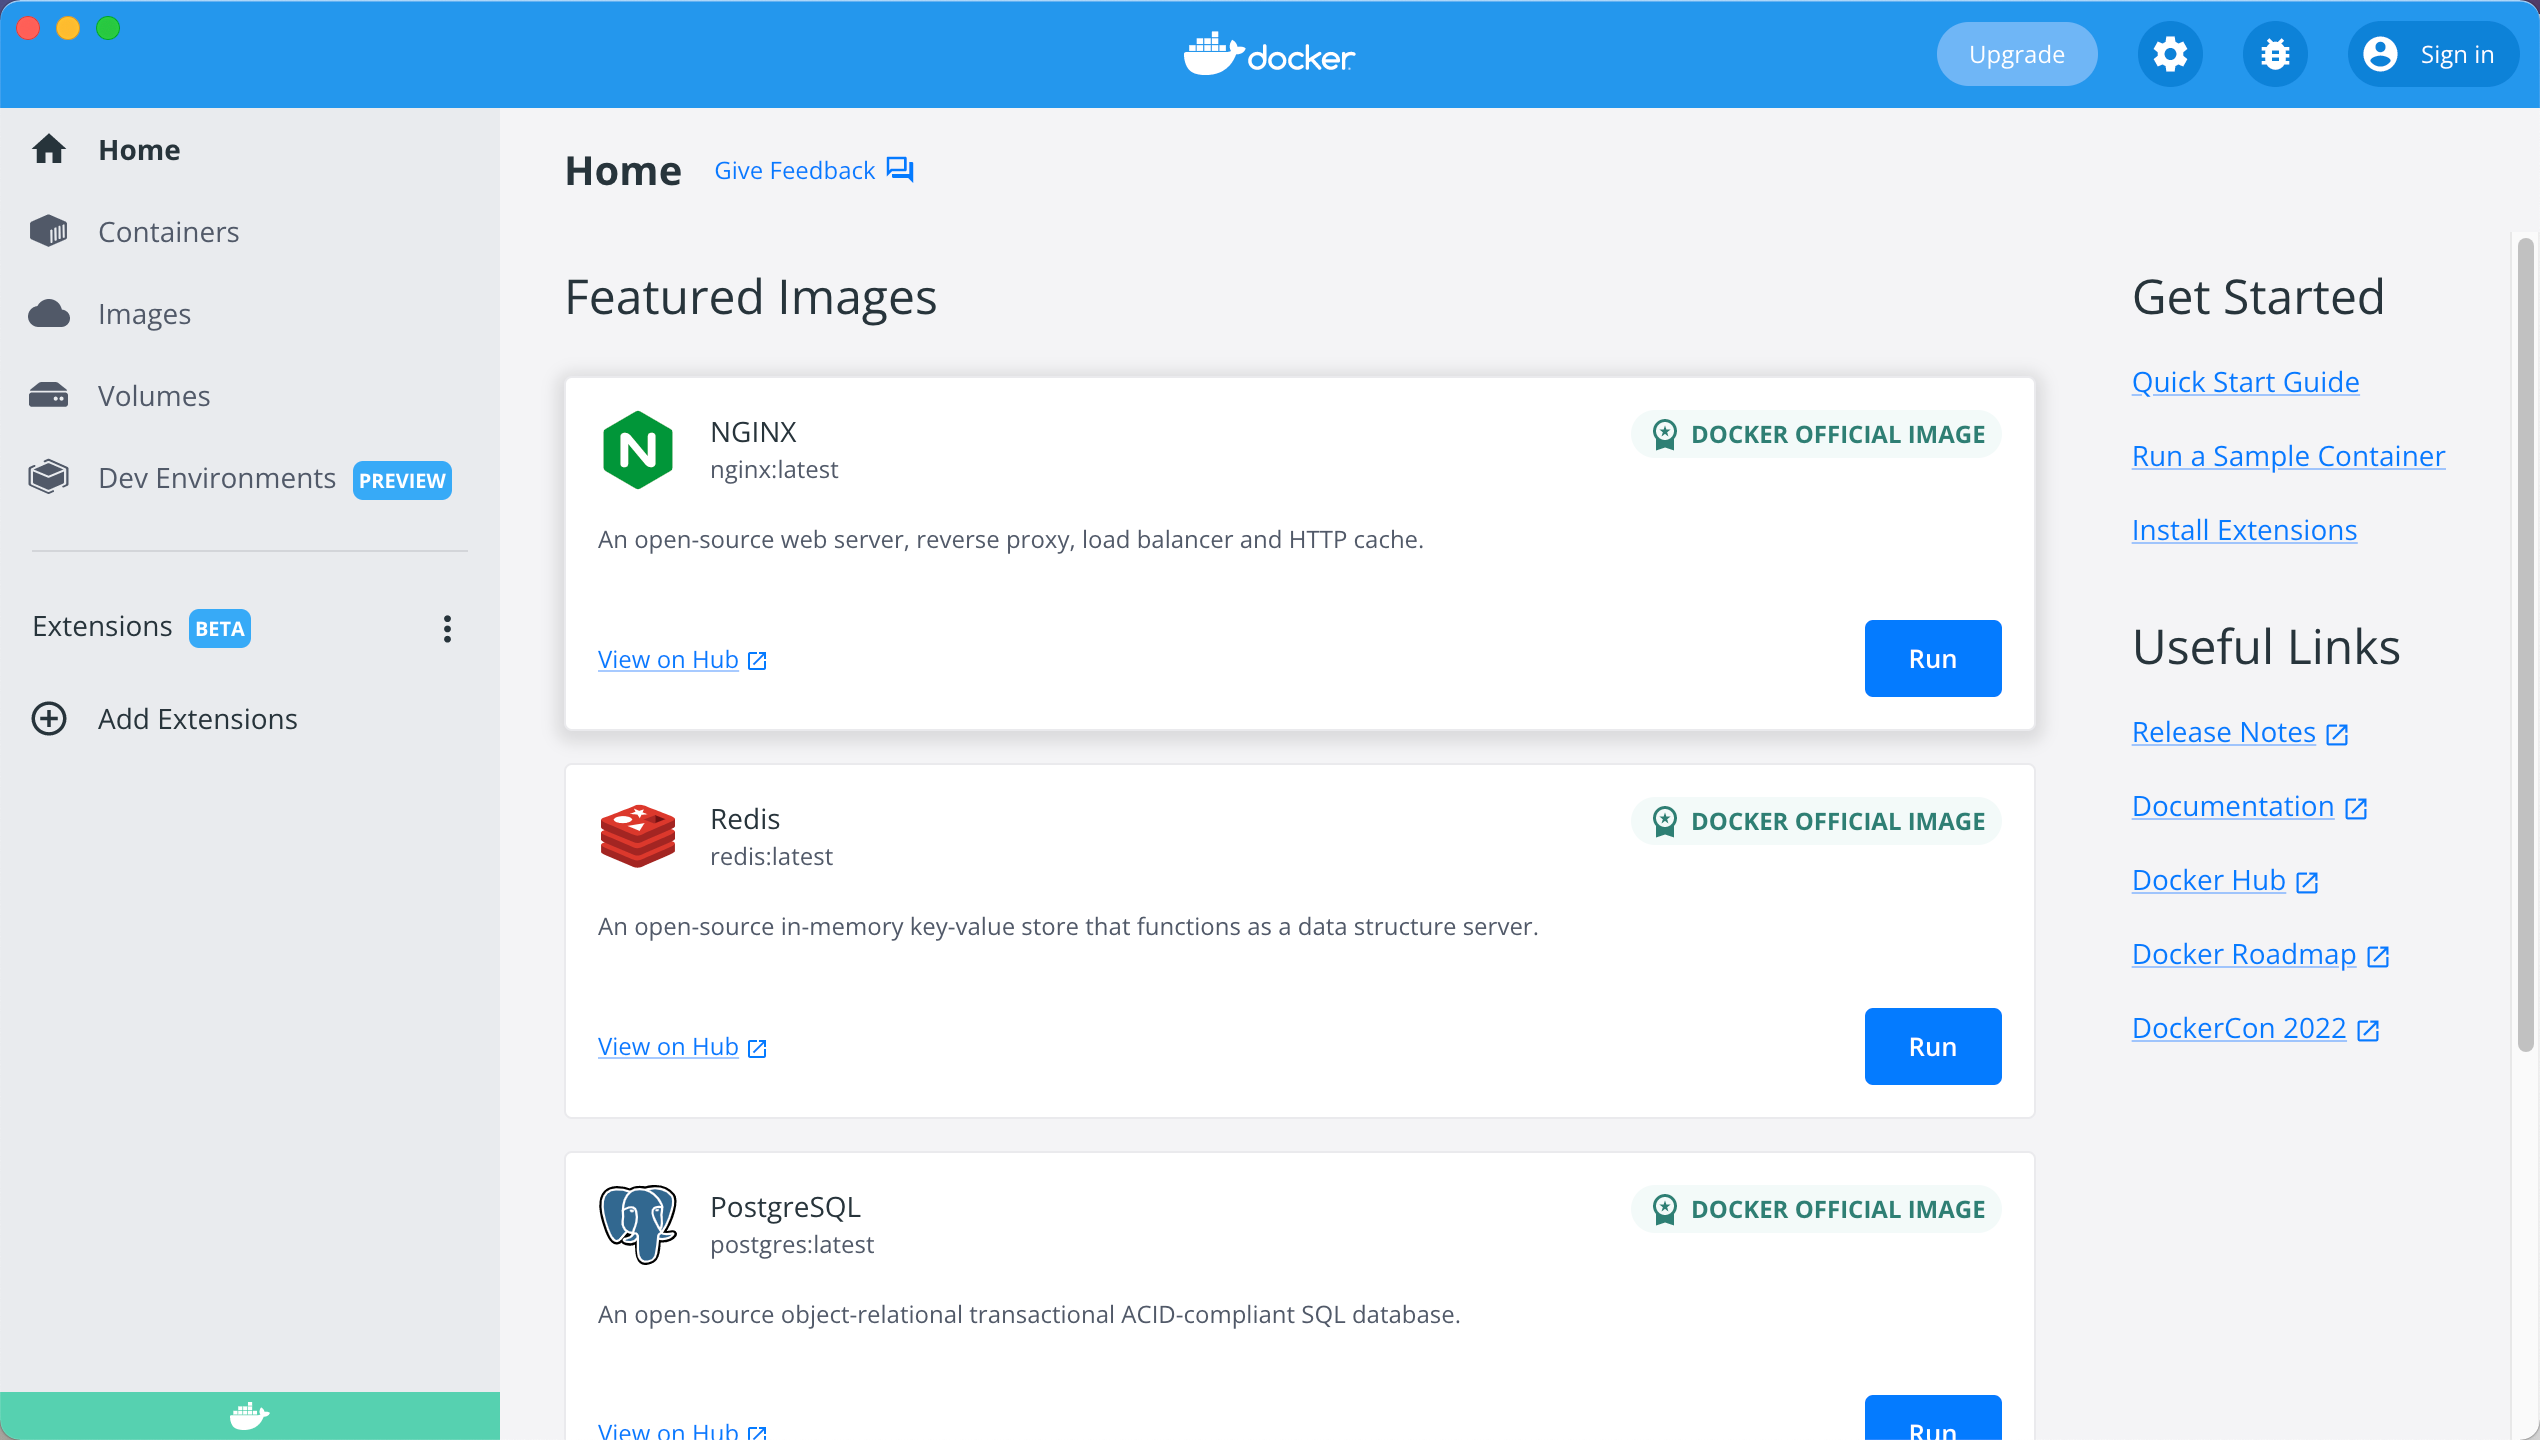The image size is (2540, 1440).
Task: Click the Add Extensions plus icon
Action: 49,719
